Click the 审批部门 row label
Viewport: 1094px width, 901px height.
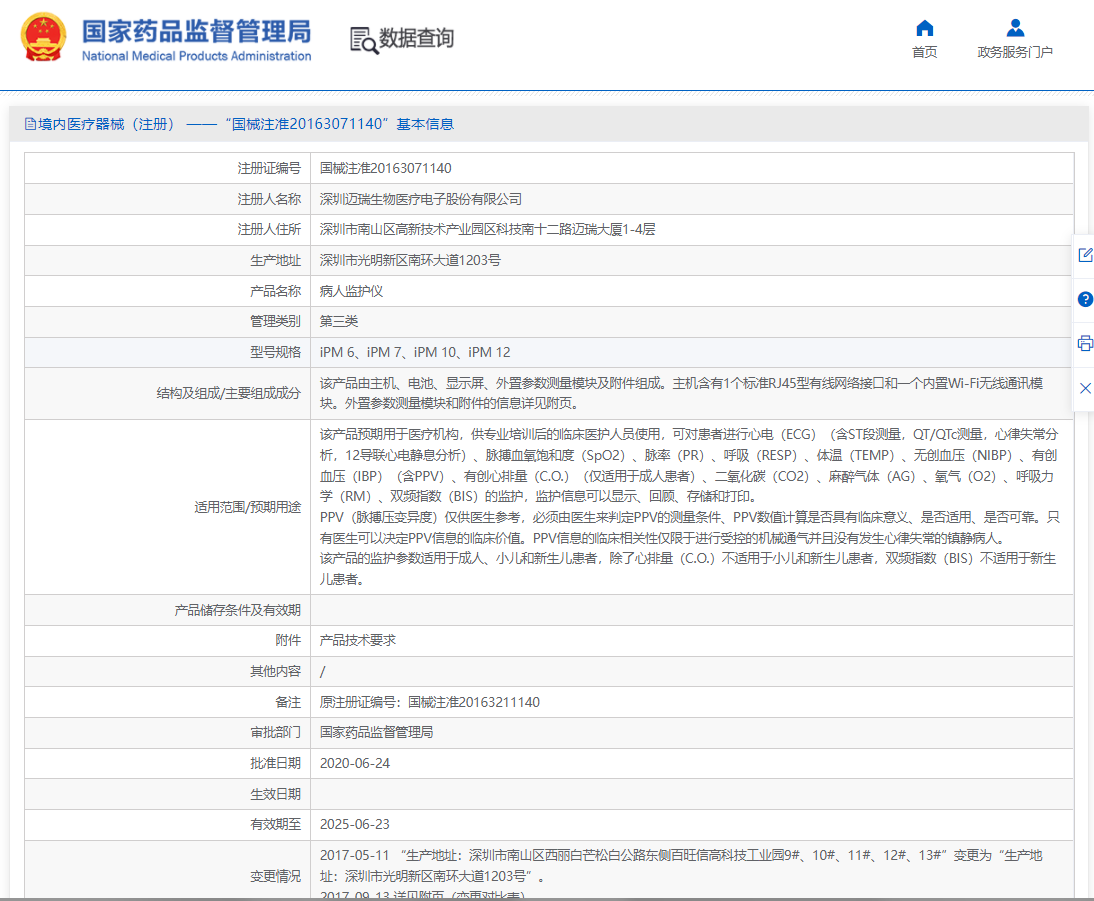click(x=275, y=732)
